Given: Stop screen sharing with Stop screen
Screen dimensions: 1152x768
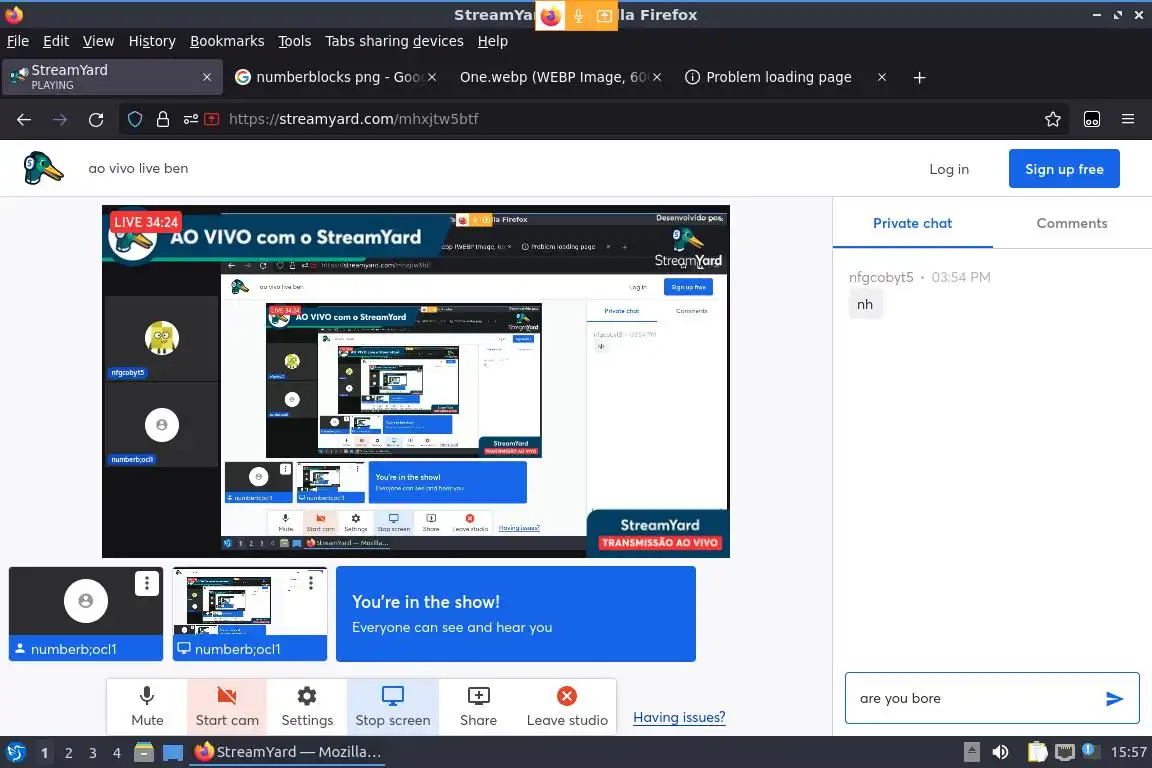Looking at the screenshot, I should (x=393, y=706).
